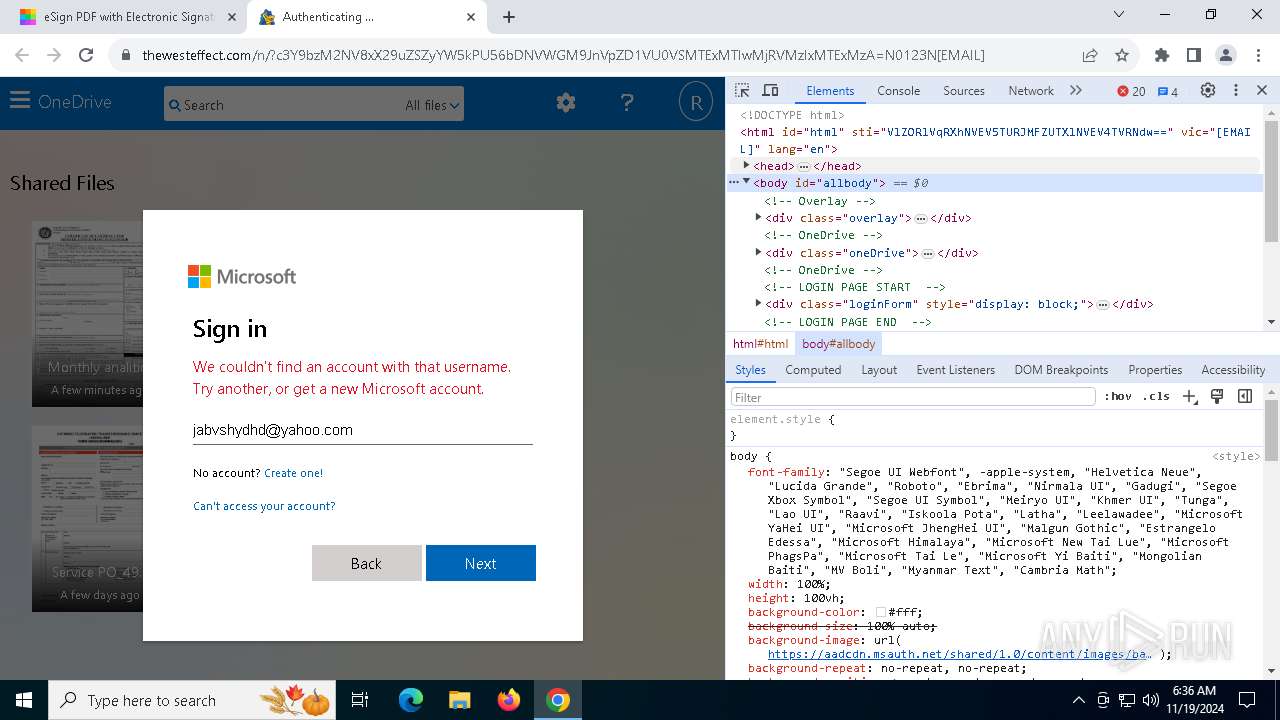Open the OneDrive hamburger menu
Viewport: 1280px width, 720px height.
(20, 101)
